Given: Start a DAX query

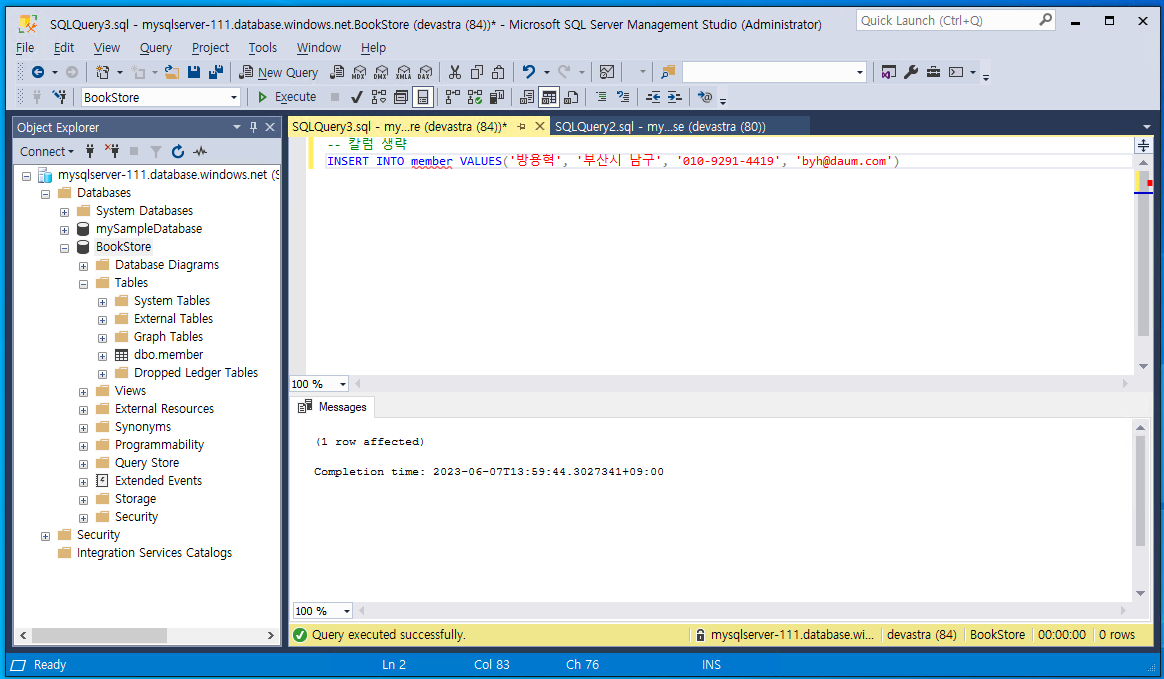Looking at the screenshot, I should click(x=425, y=72).
